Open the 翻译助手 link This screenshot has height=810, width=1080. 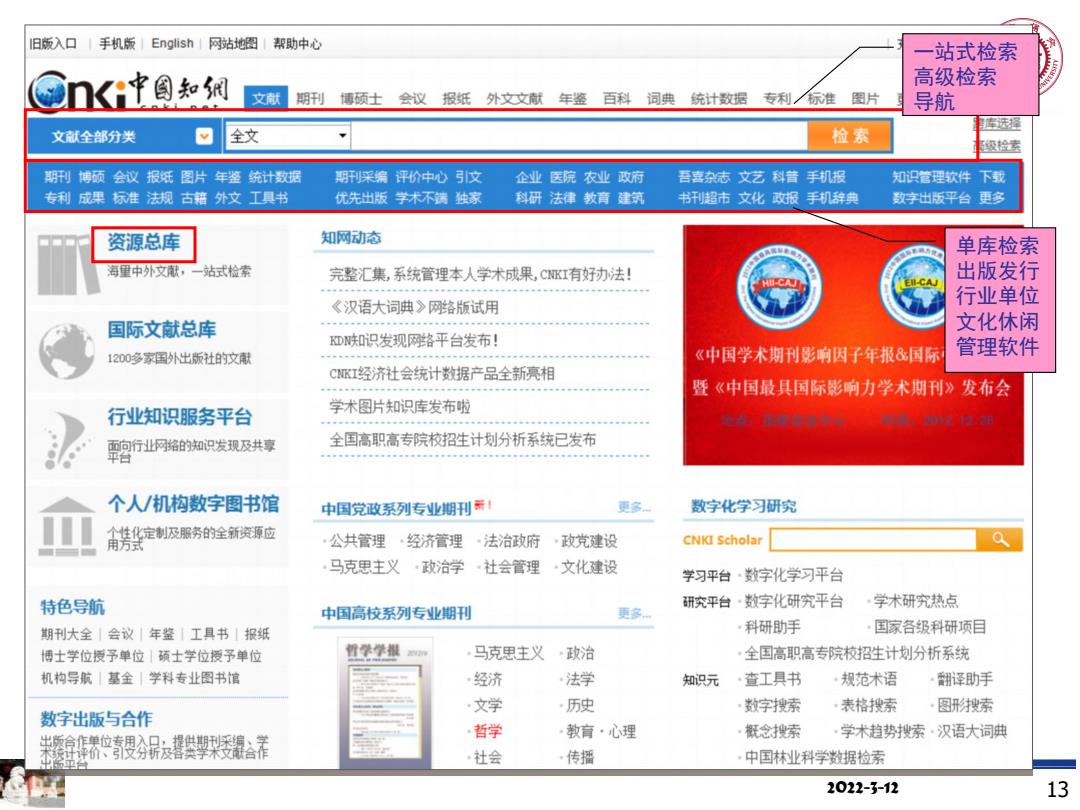[965, 680]
